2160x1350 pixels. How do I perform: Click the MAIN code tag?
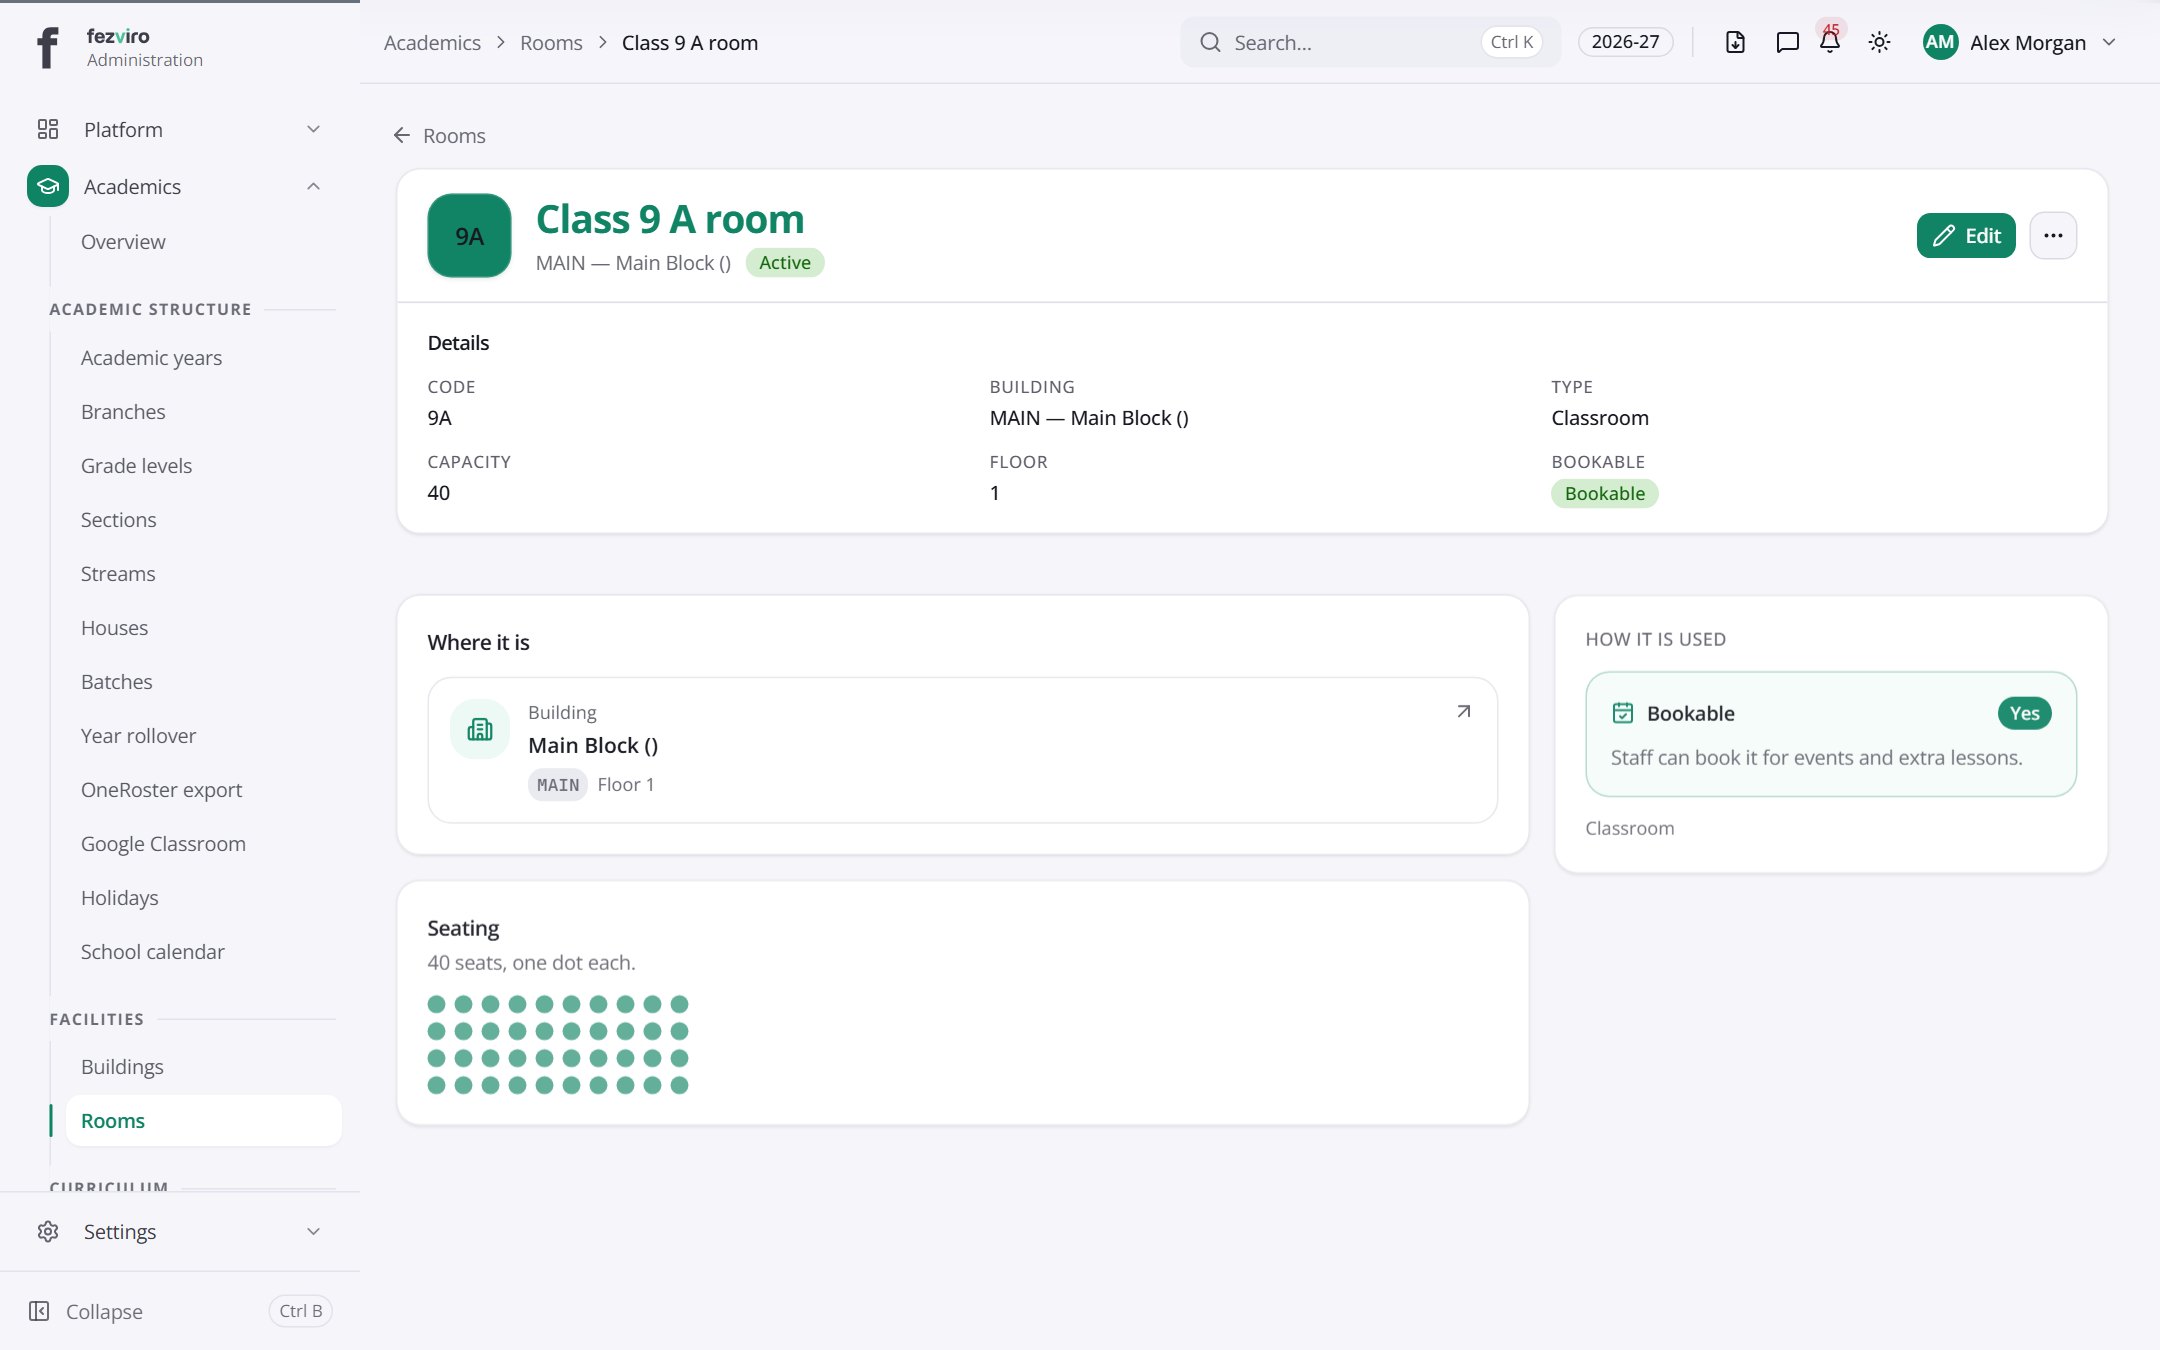point(558,785)
